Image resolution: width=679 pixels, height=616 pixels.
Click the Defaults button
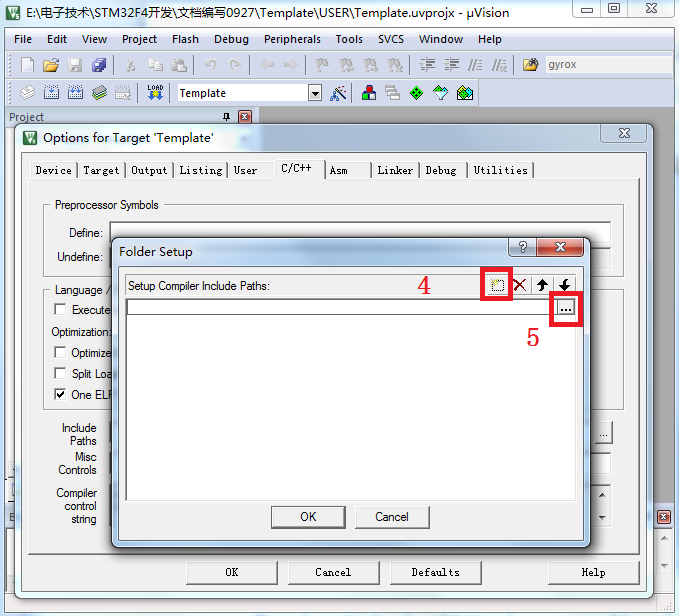pyautogui.click(x=436, y=572)
